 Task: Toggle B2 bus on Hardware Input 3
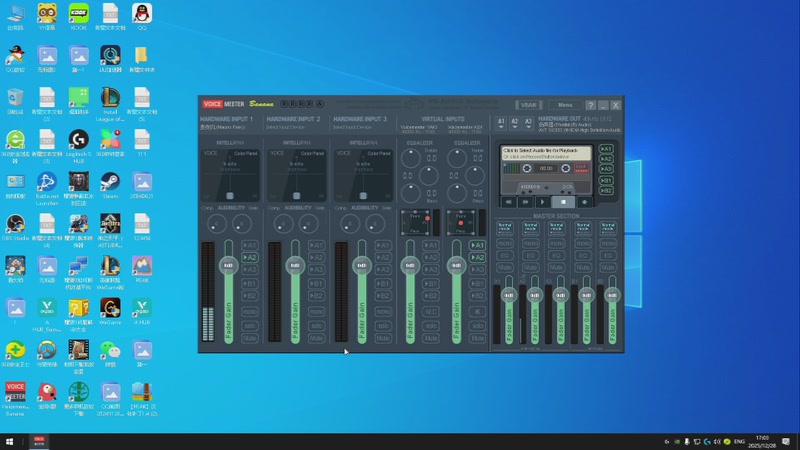pyautogui.click(x=383, y=296)
